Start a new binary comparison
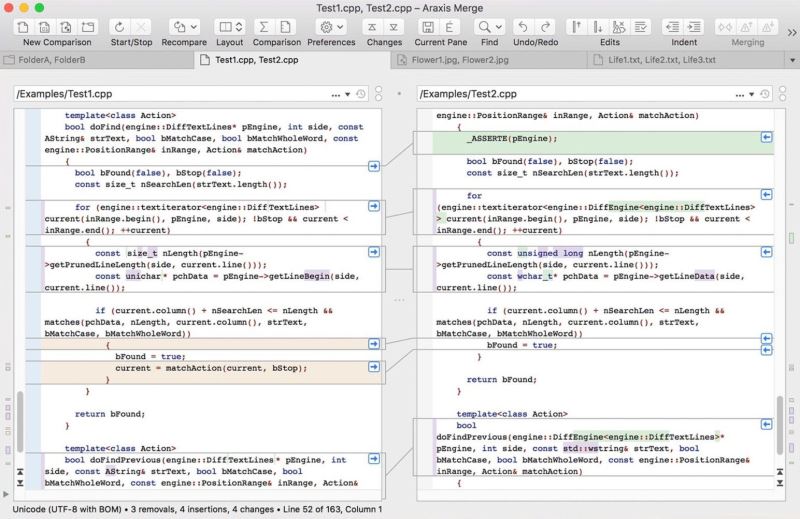This screenshot has height=519, width=800. point(44,27)
